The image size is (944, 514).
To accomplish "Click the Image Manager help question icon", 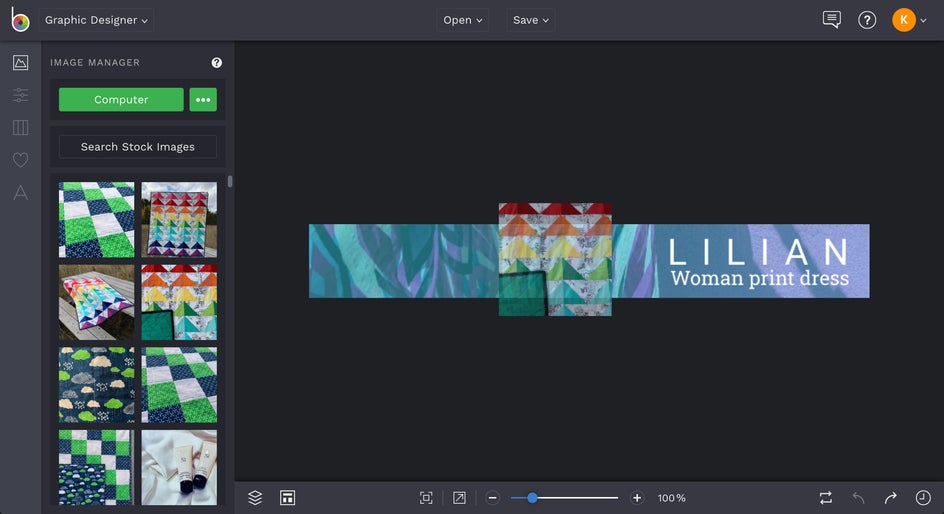I will 217,63.
